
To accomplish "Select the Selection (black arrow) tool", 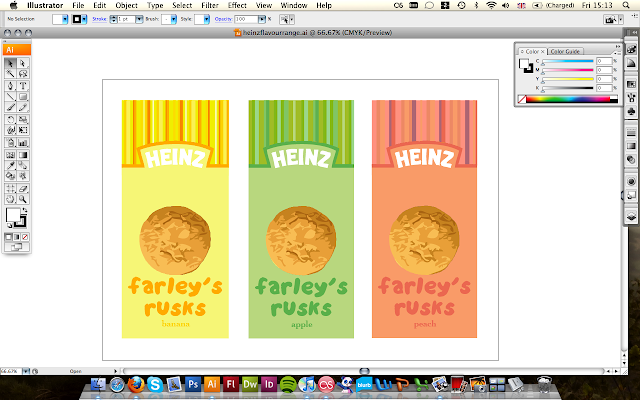I will [x=11, y=63].
